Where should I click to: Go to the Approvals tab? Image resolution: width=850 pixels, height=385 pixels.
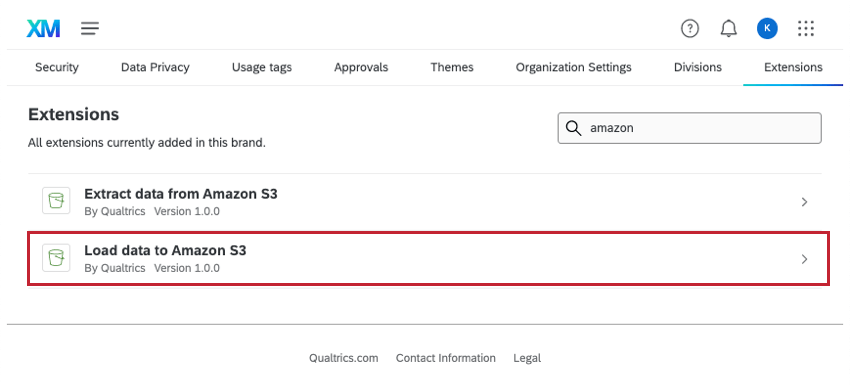(361, 67)
